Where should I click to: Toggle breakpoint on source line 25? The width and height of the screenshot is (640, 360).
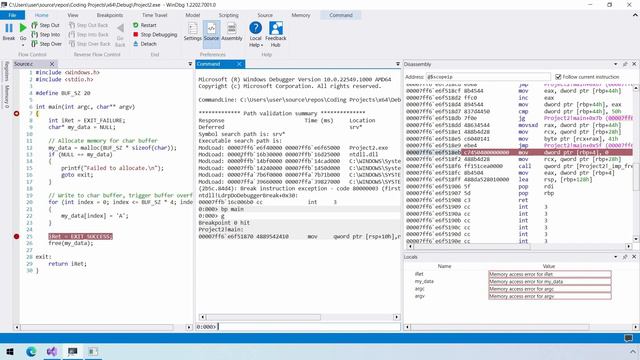tap(16, 236)
